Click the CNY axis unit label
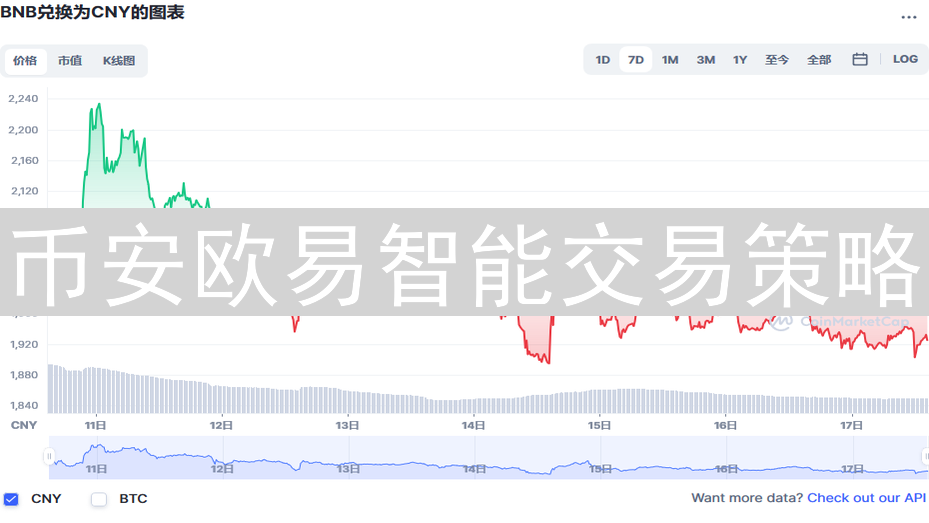This screenshot has height=523, width=929. tap(24, 425)
